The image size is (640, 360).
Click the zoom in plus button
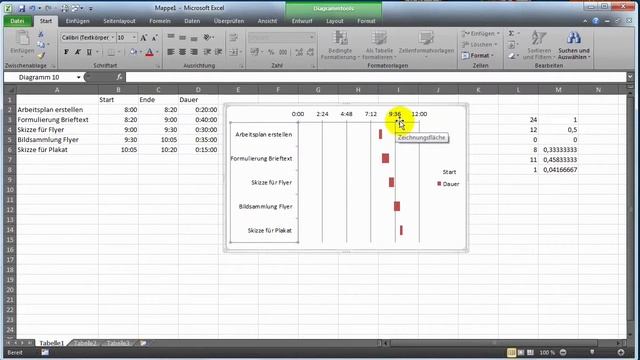(621, 352)
